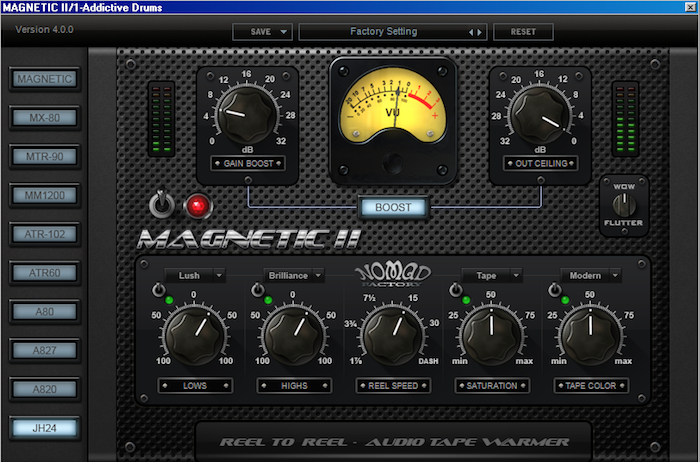Toggle the SATURATION section enable switch

pos(455,291)
